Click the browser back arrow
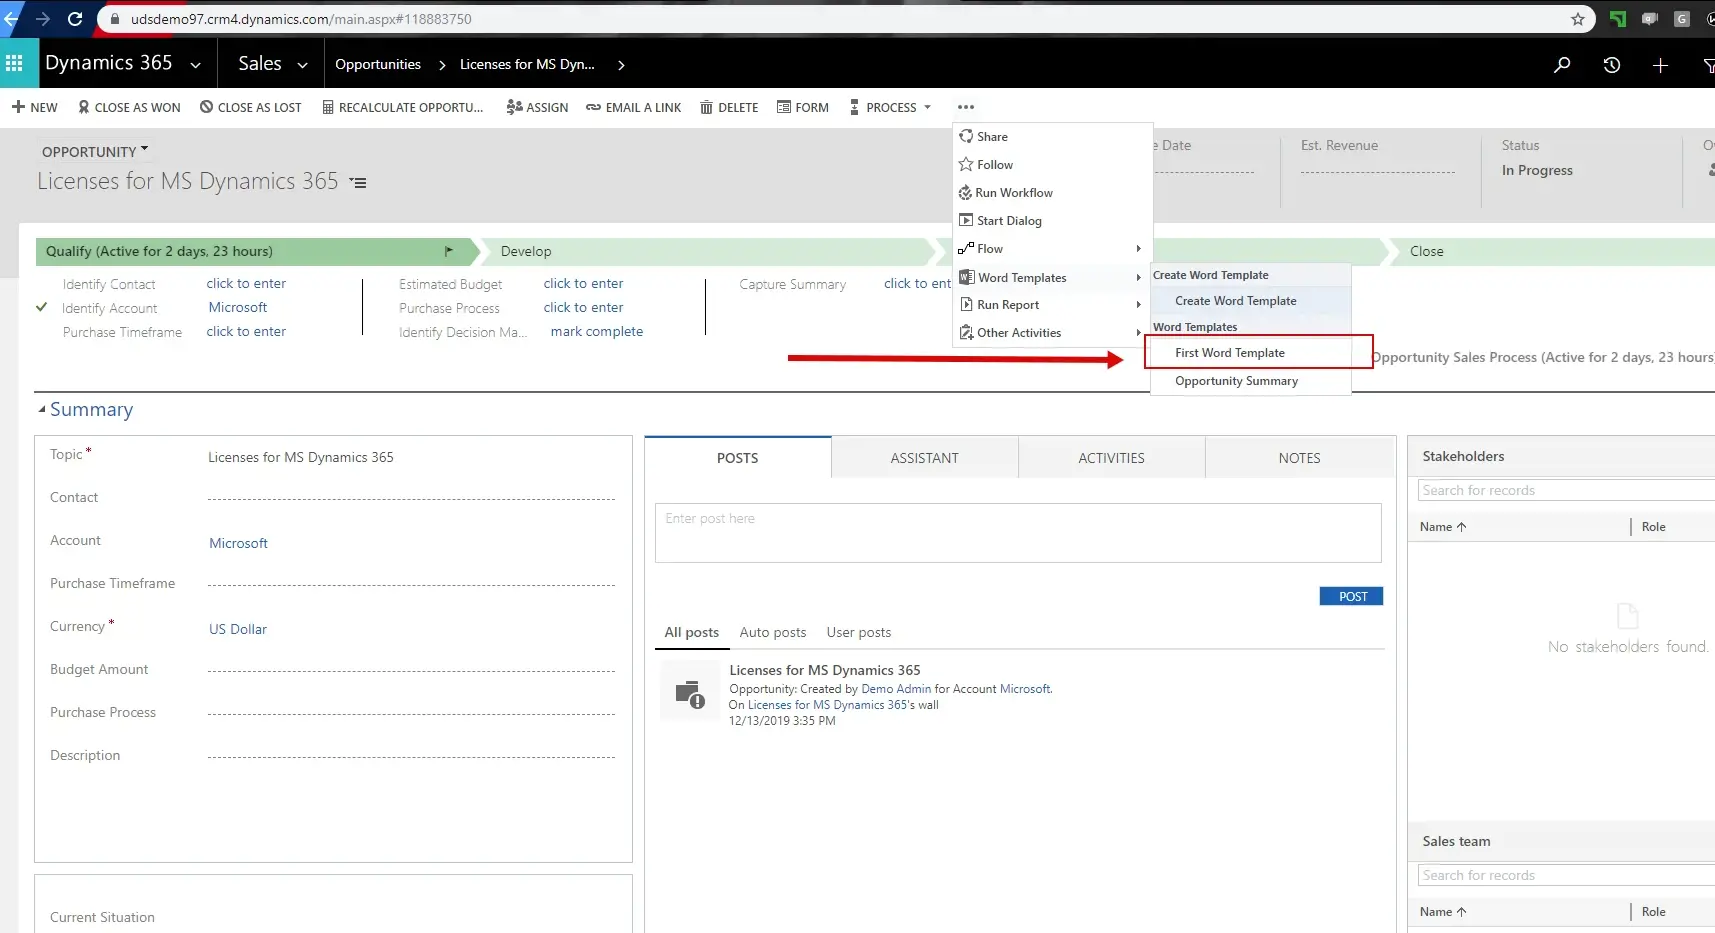 tap(11, 19)
